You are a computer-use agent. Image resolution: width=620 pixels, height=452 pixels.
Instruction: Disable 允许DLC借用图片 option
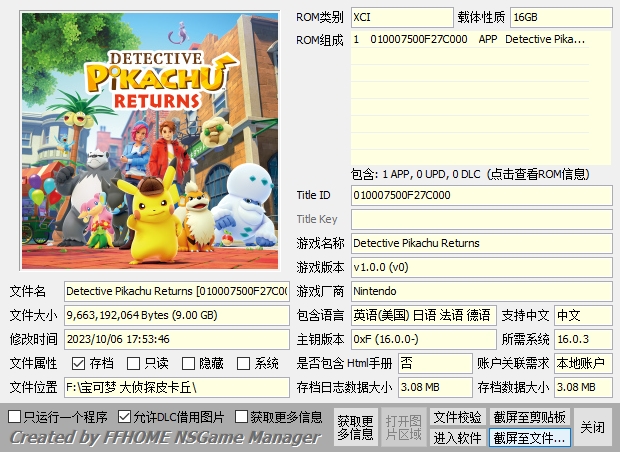coord(125,416)
